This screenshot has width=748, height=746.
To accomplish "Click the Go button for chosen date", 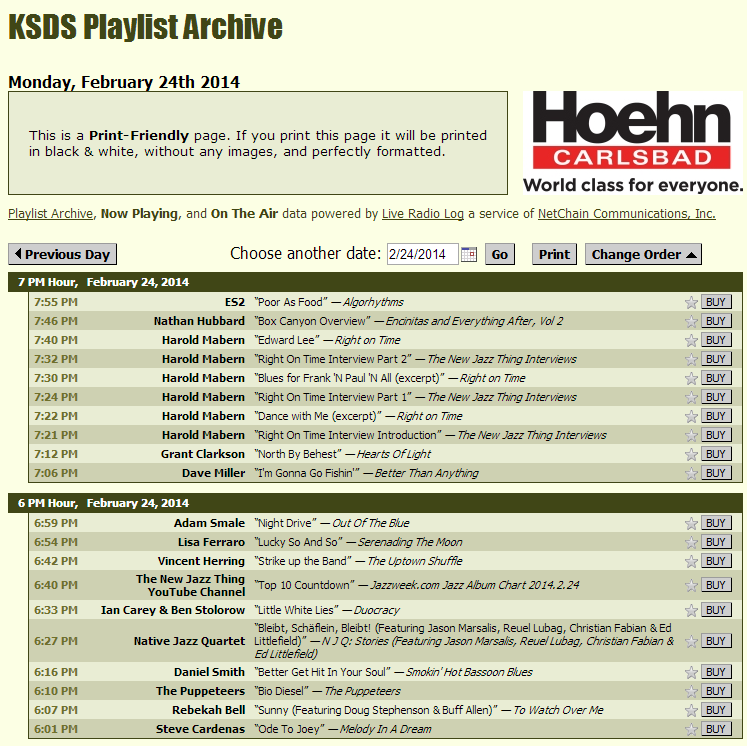I will (x=499, y=254).
